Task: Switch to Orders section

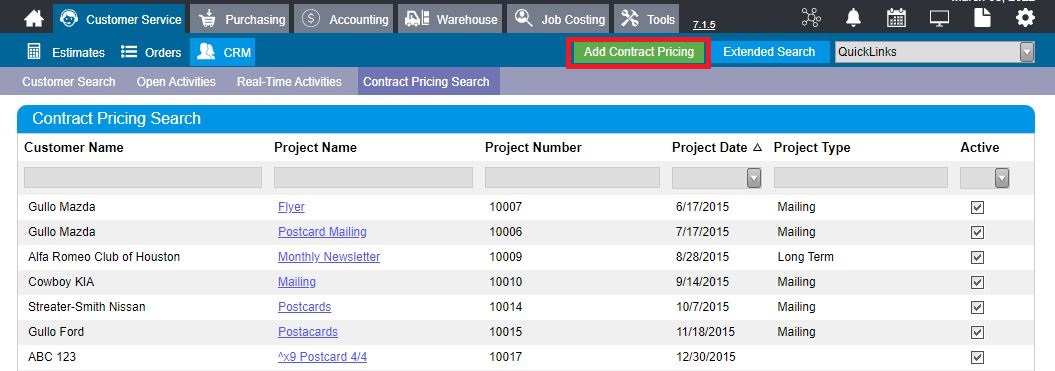Action: (x=151, y=52)
